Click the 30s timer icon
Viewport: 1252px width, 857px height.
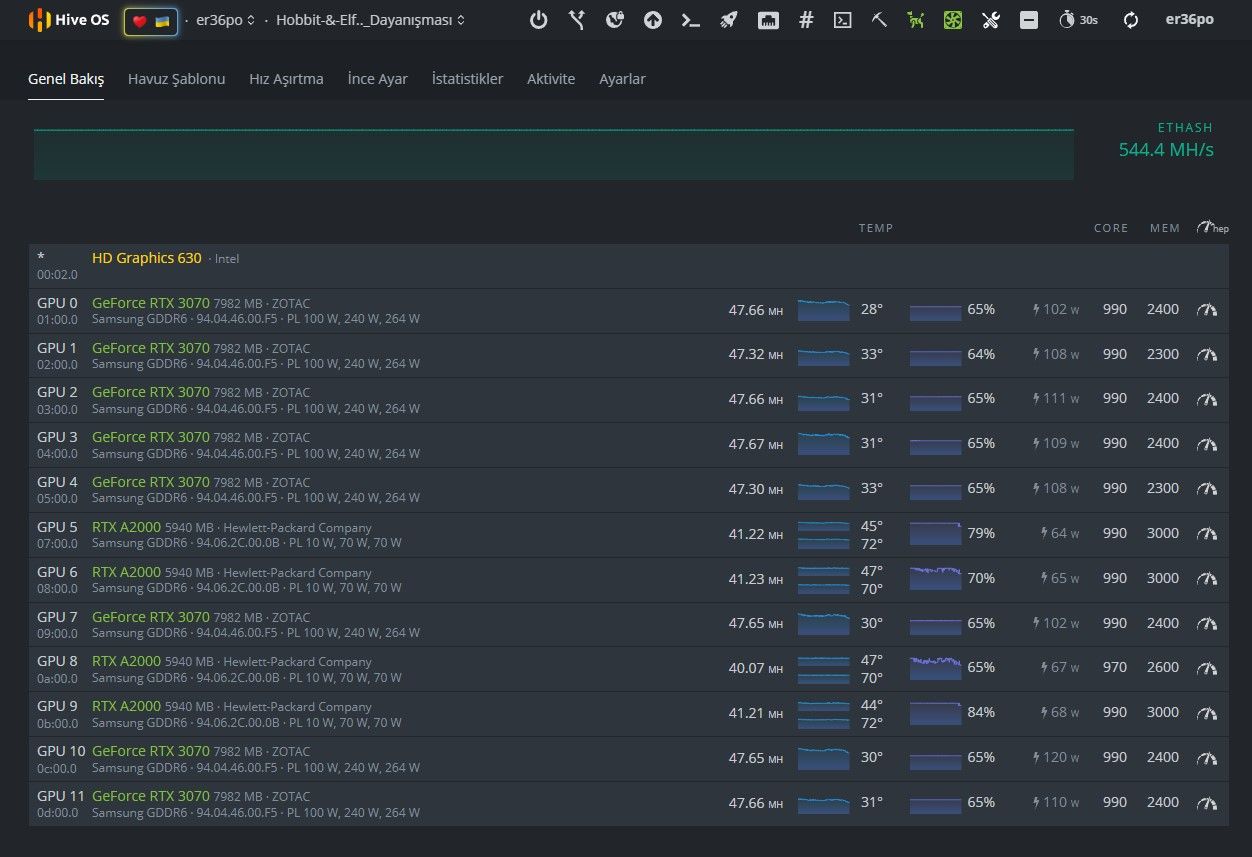click(x=1078, y=19)
